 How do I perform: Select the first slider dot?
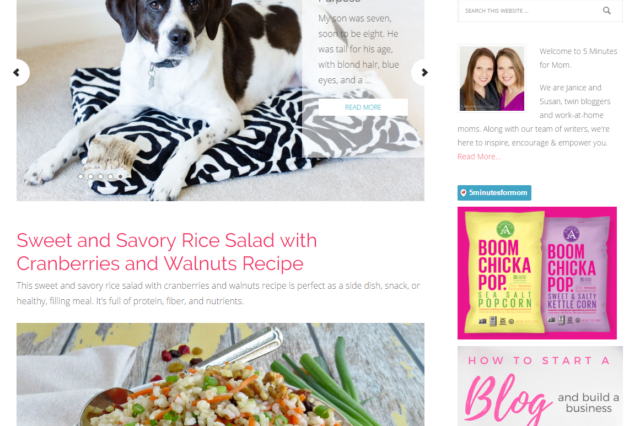click(x=81, y=176)
